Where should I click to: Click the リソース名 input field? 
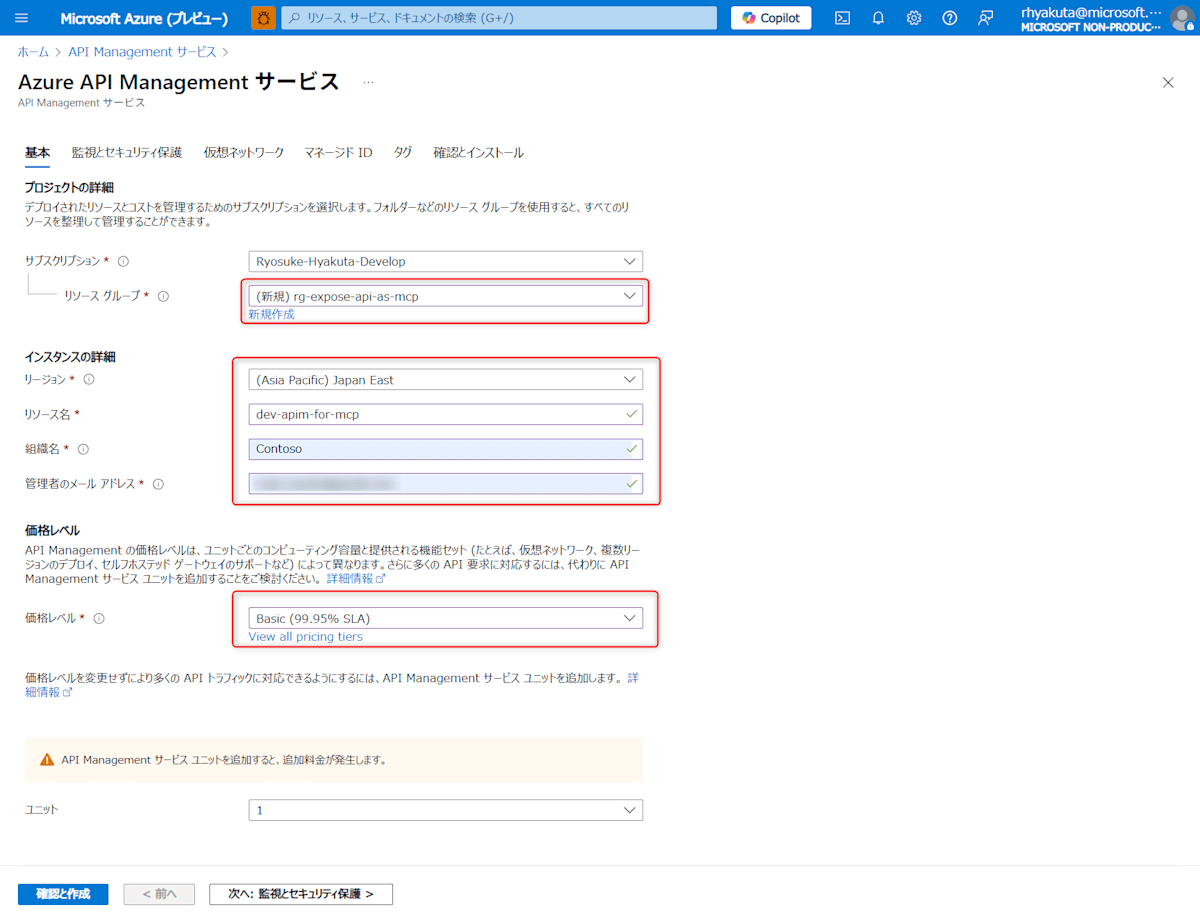coord(446,414)
